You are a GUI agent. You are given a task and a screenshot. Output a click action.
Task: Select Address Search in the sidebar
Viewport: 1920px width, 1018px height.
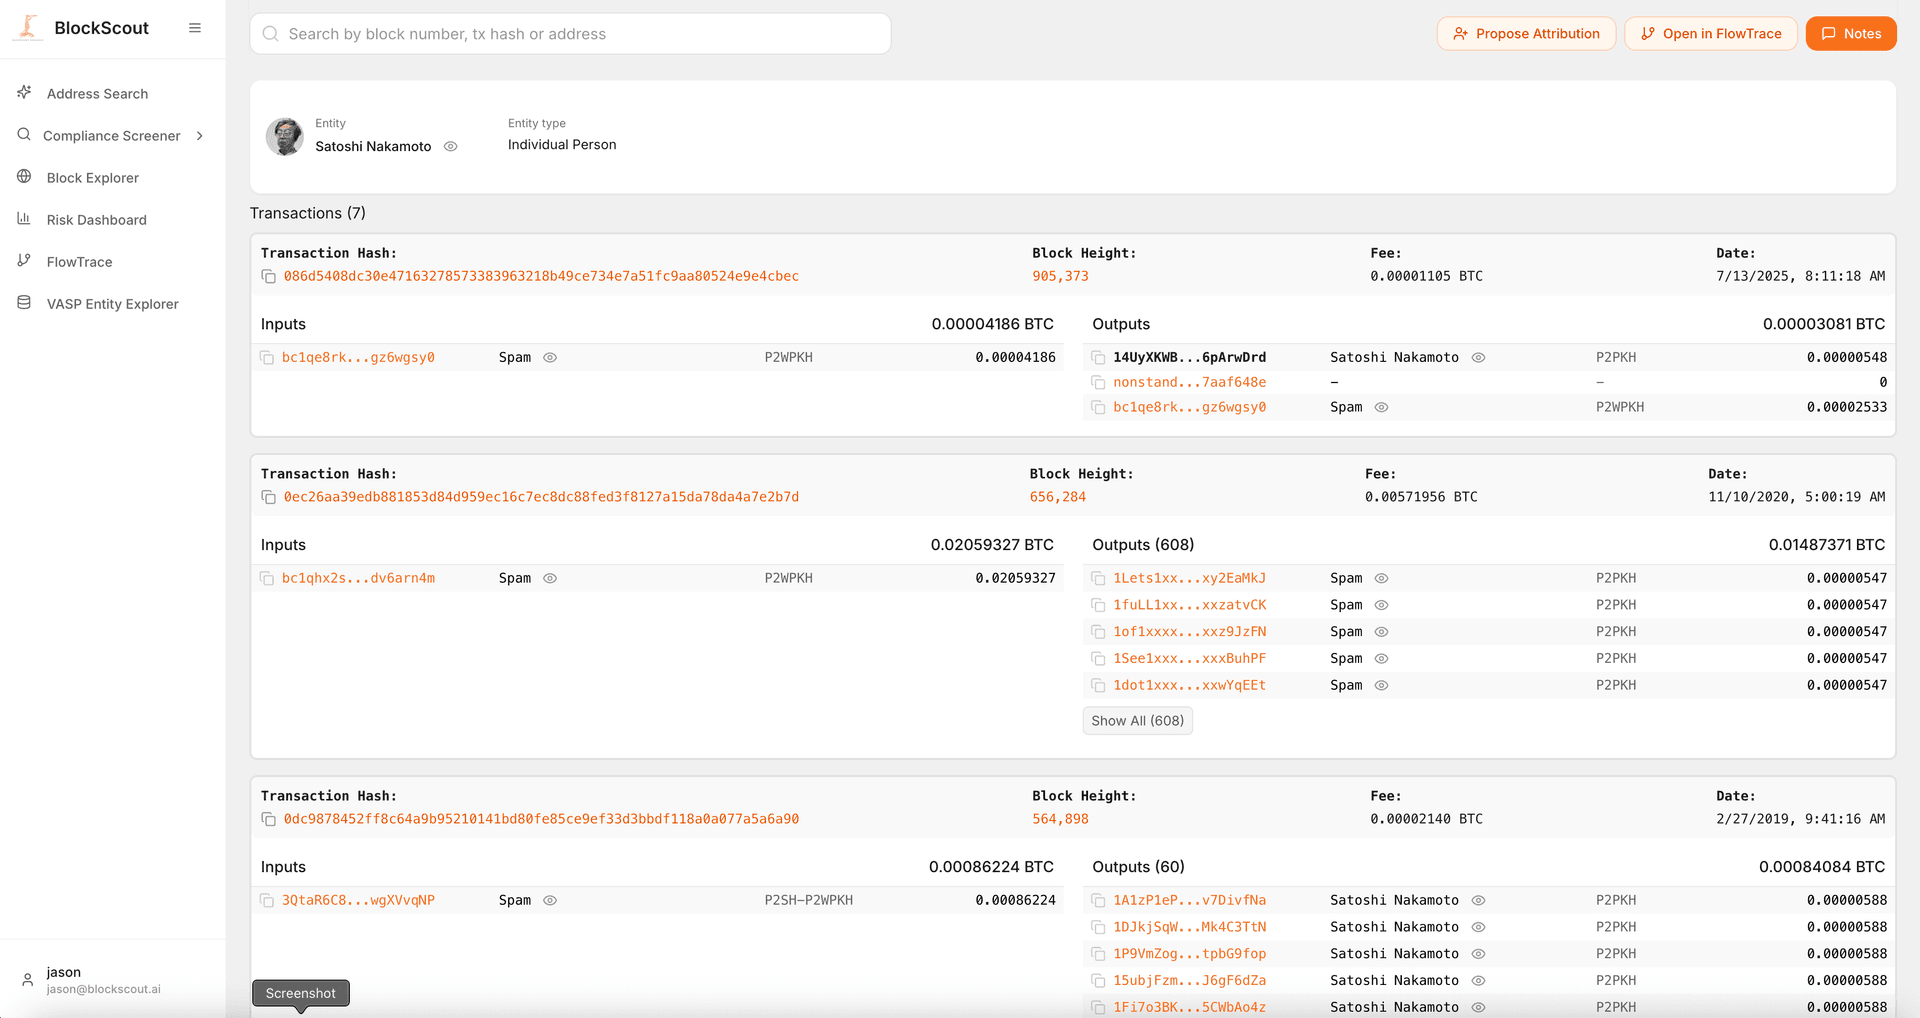97,93
